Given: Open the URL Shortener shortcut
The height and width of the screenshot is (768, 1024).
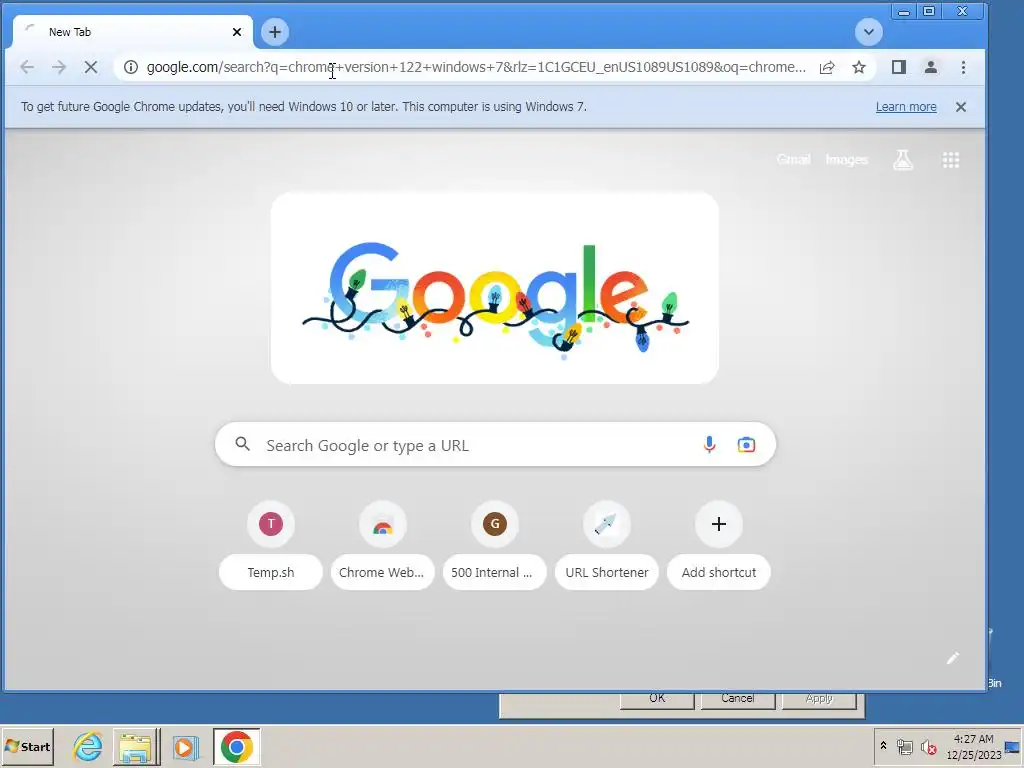Looking at the screenshot, I should (x=607, y=545).
